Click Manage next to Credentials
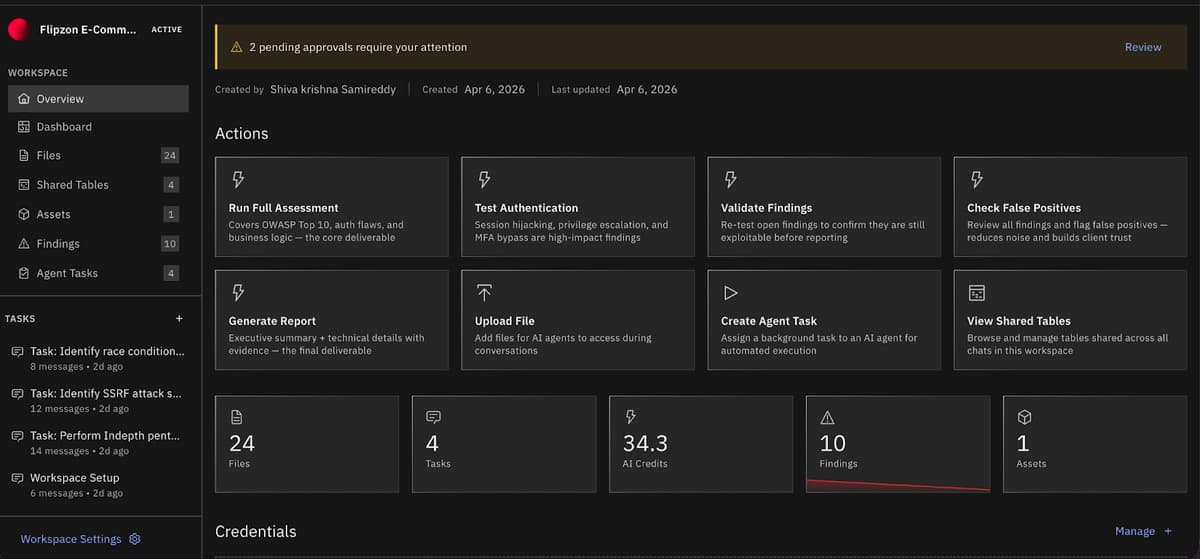 pyautogui.click(x=1135, y=531)
